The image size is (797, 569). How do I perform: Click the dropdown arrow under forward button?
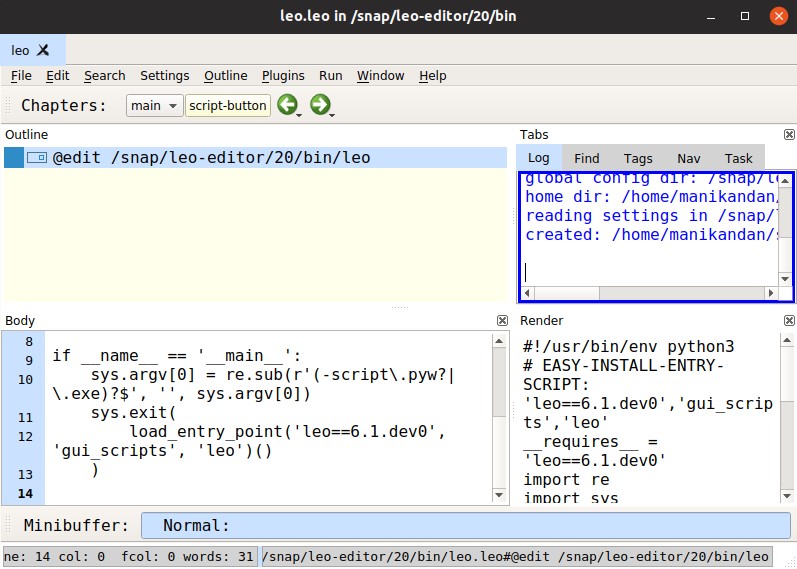(x=332, y=116)
